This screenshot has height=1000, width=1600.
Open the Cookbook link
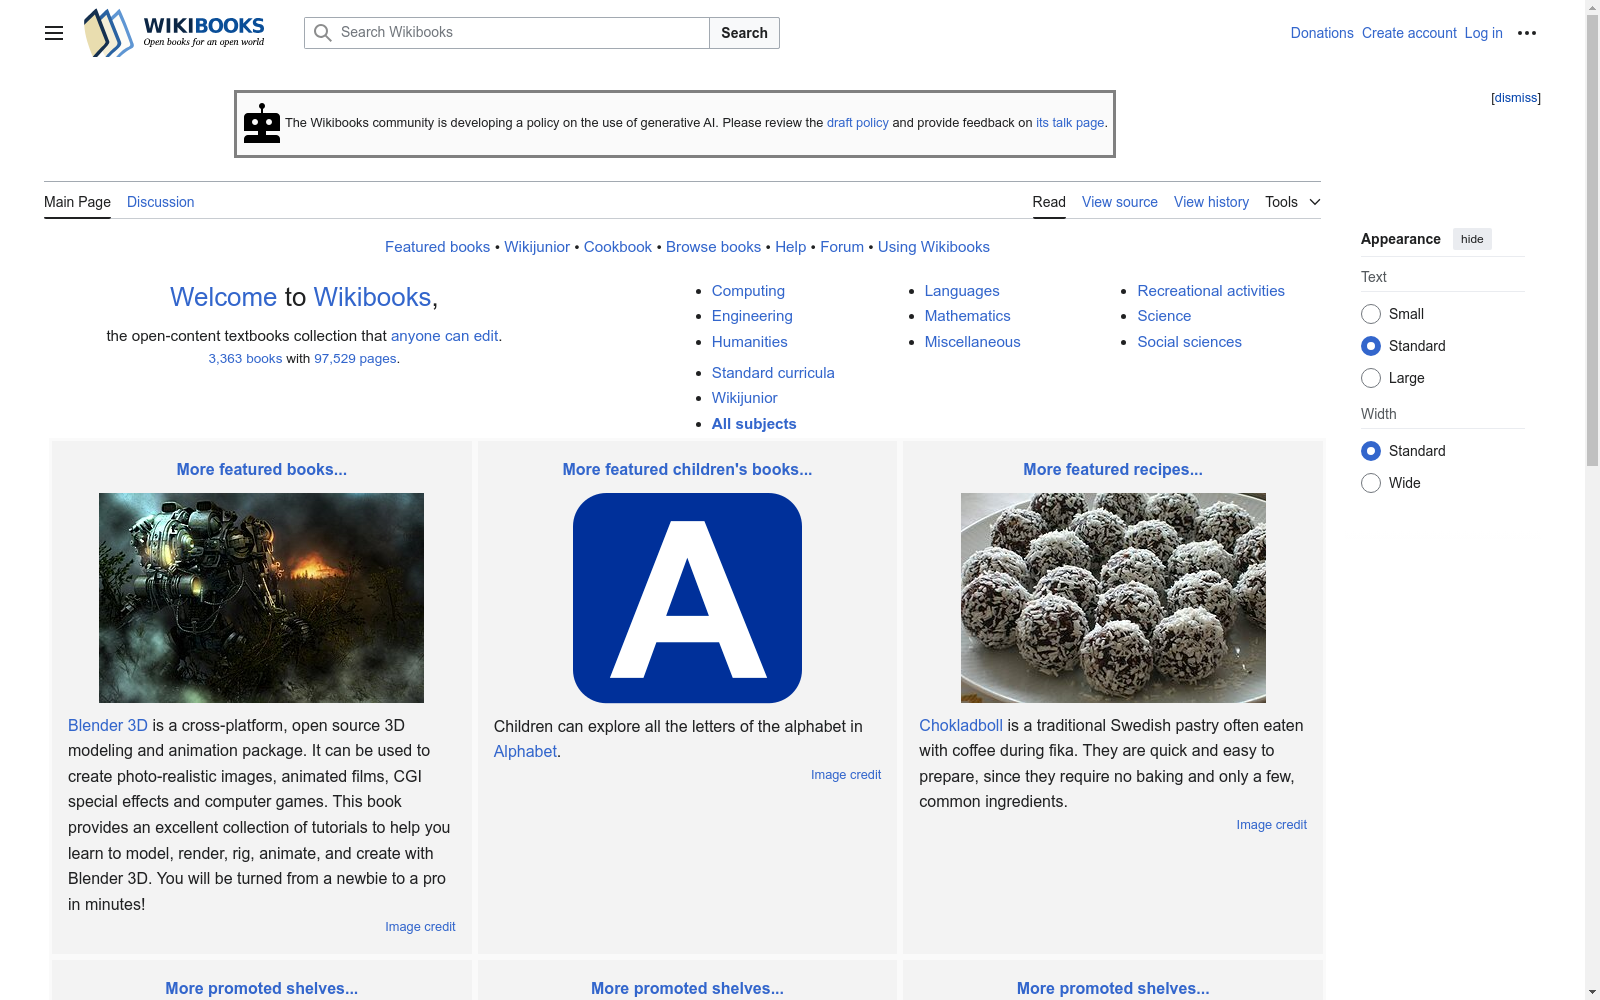618,247
